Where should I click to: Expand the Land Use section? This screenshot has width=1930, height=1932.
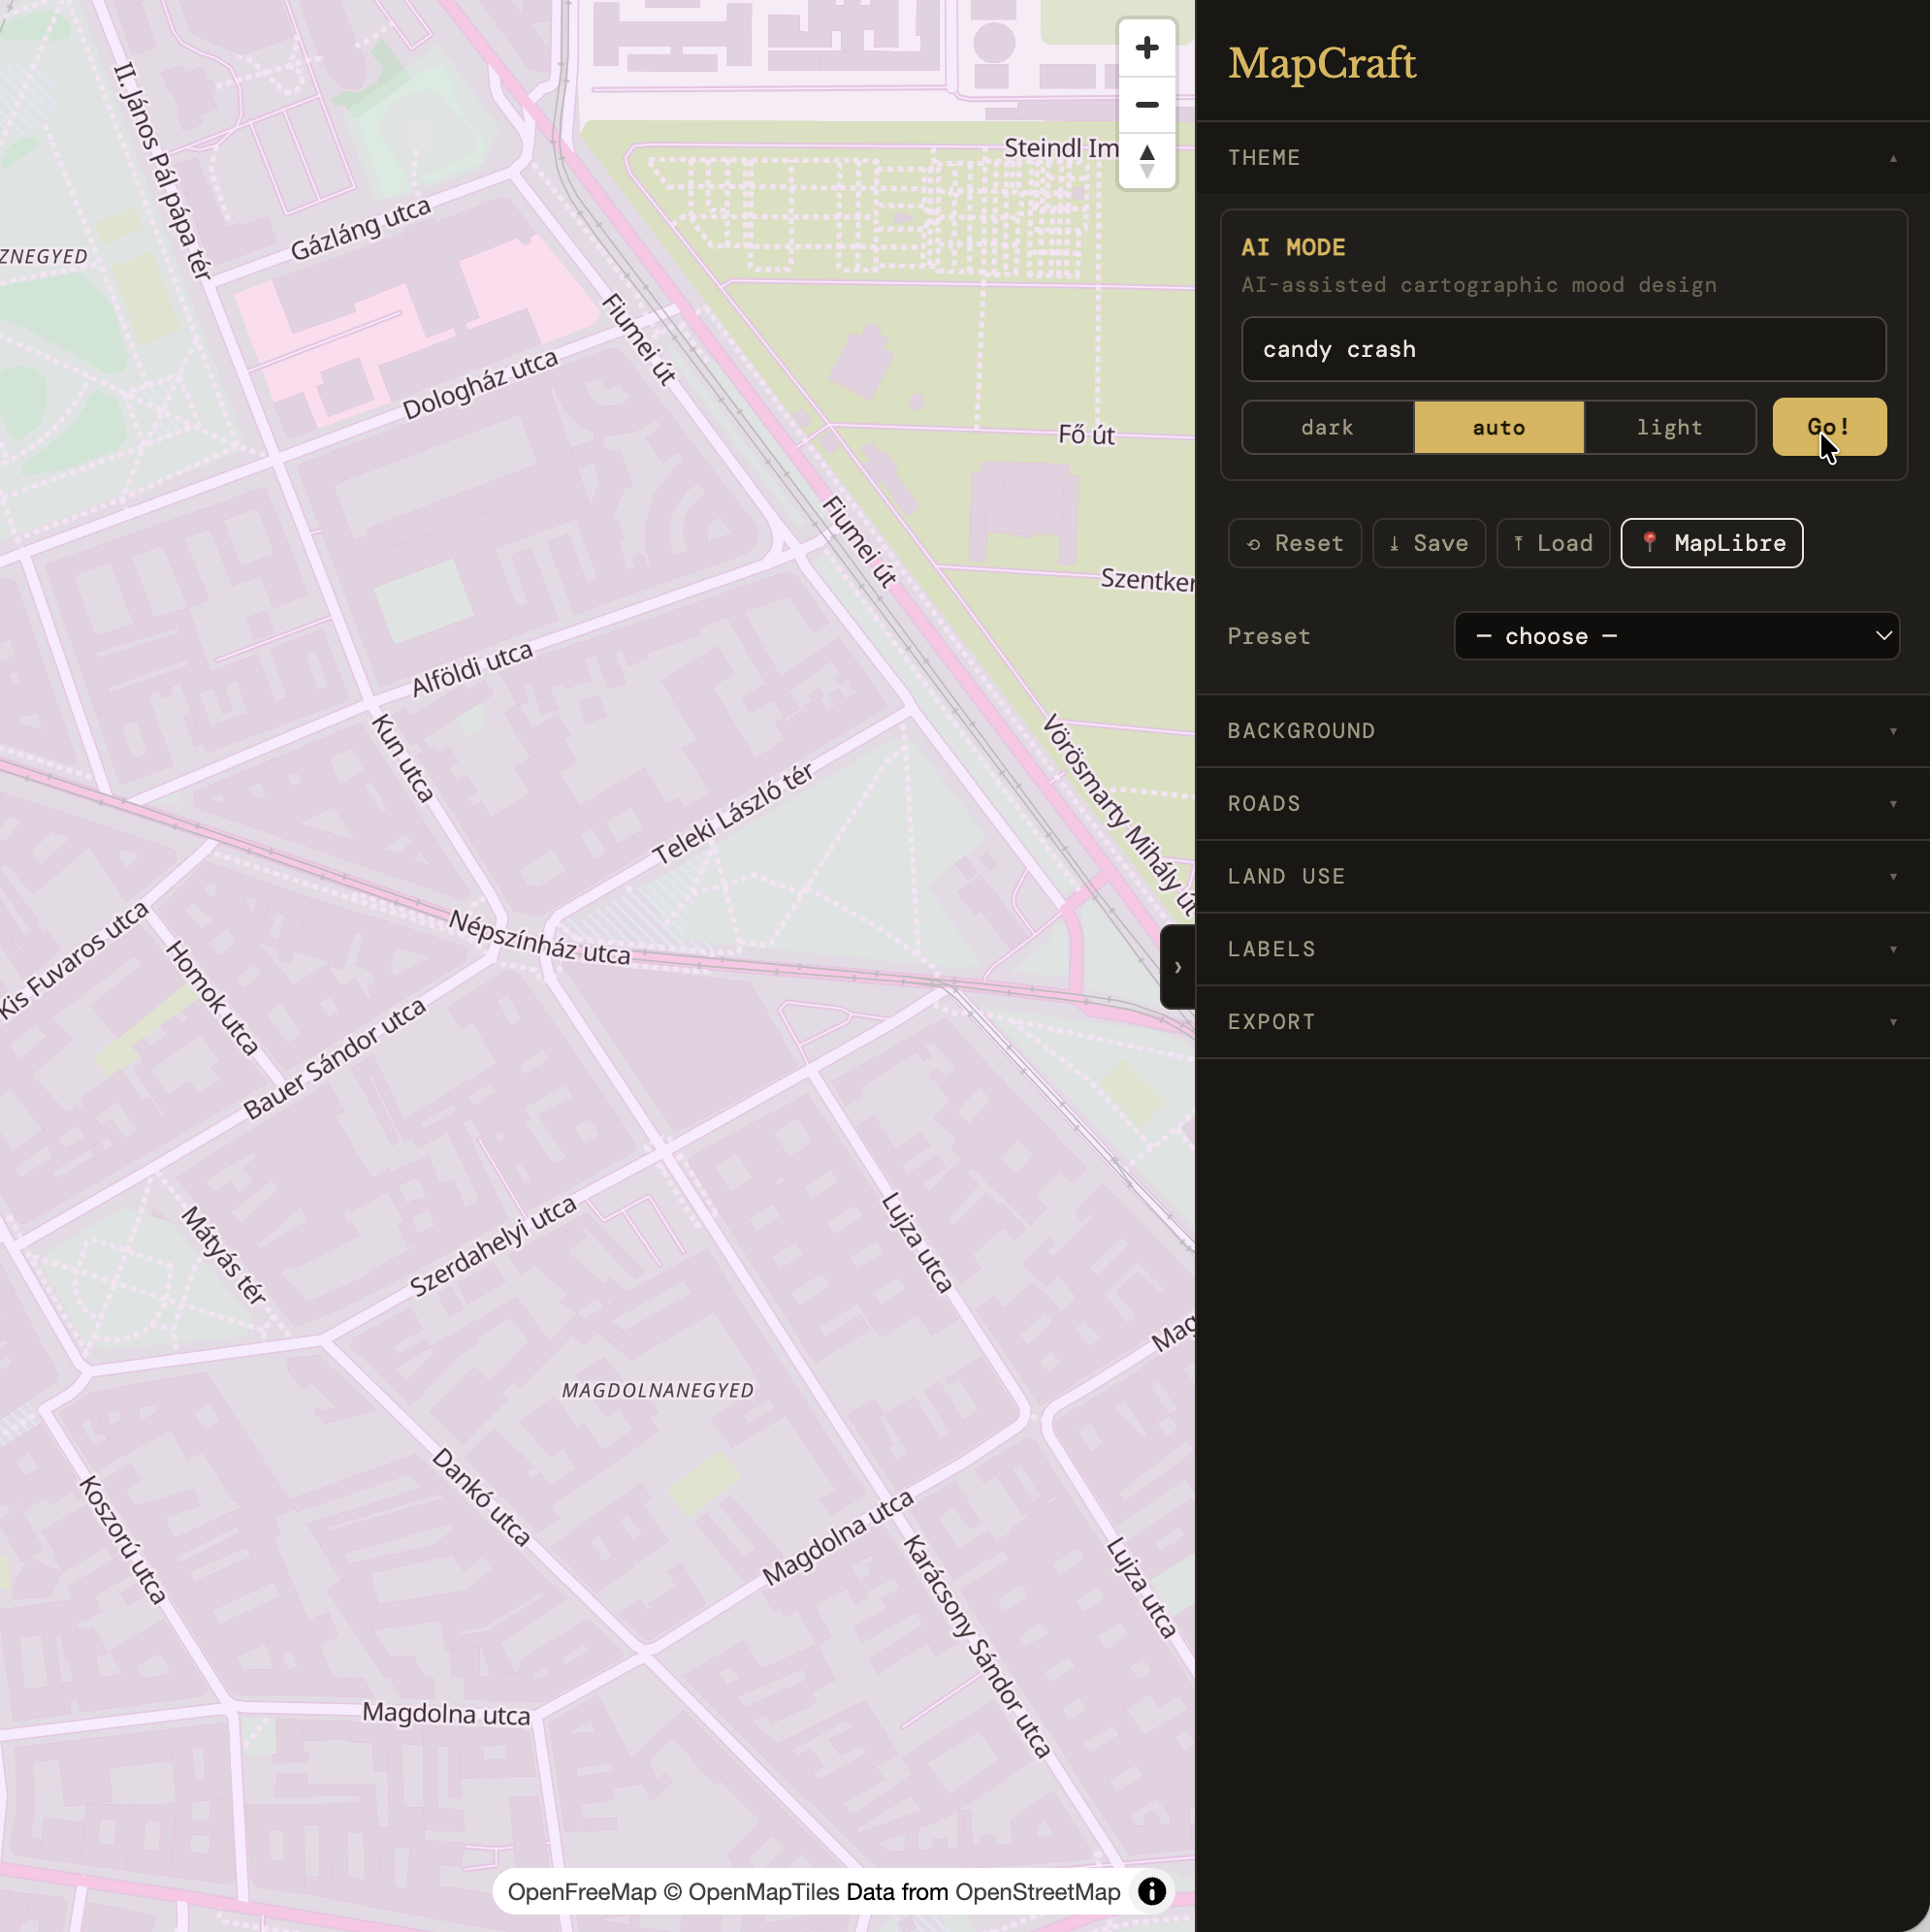point(1562,877)
